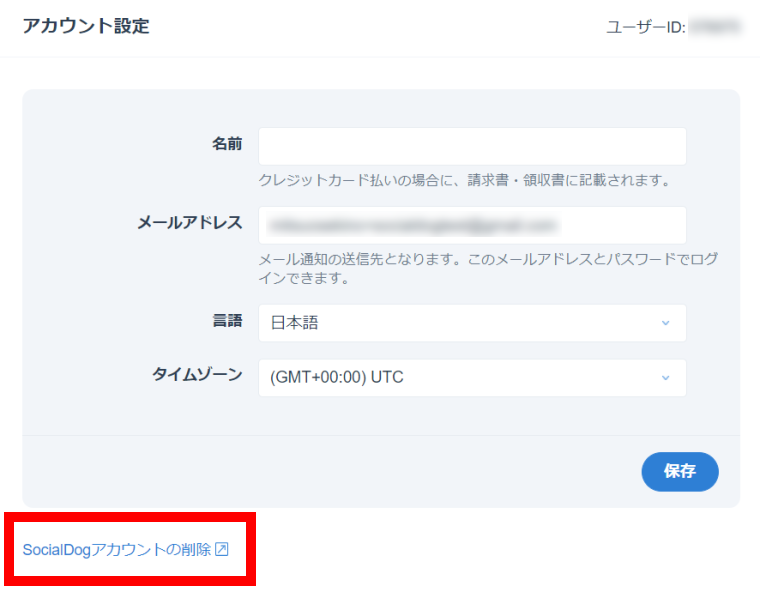
Task: Click into the メールアドレス input field
Action: click(472, 225)
